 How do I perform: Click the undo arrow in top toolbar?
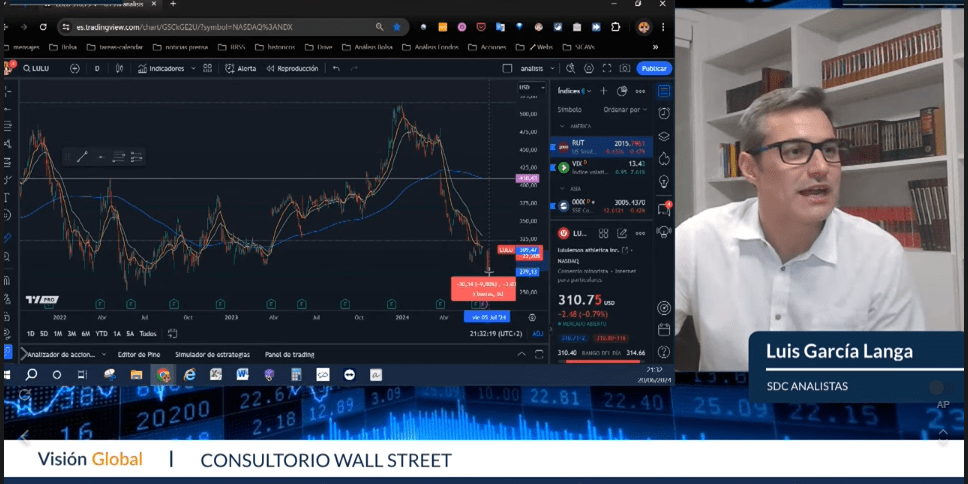(336, 68)
